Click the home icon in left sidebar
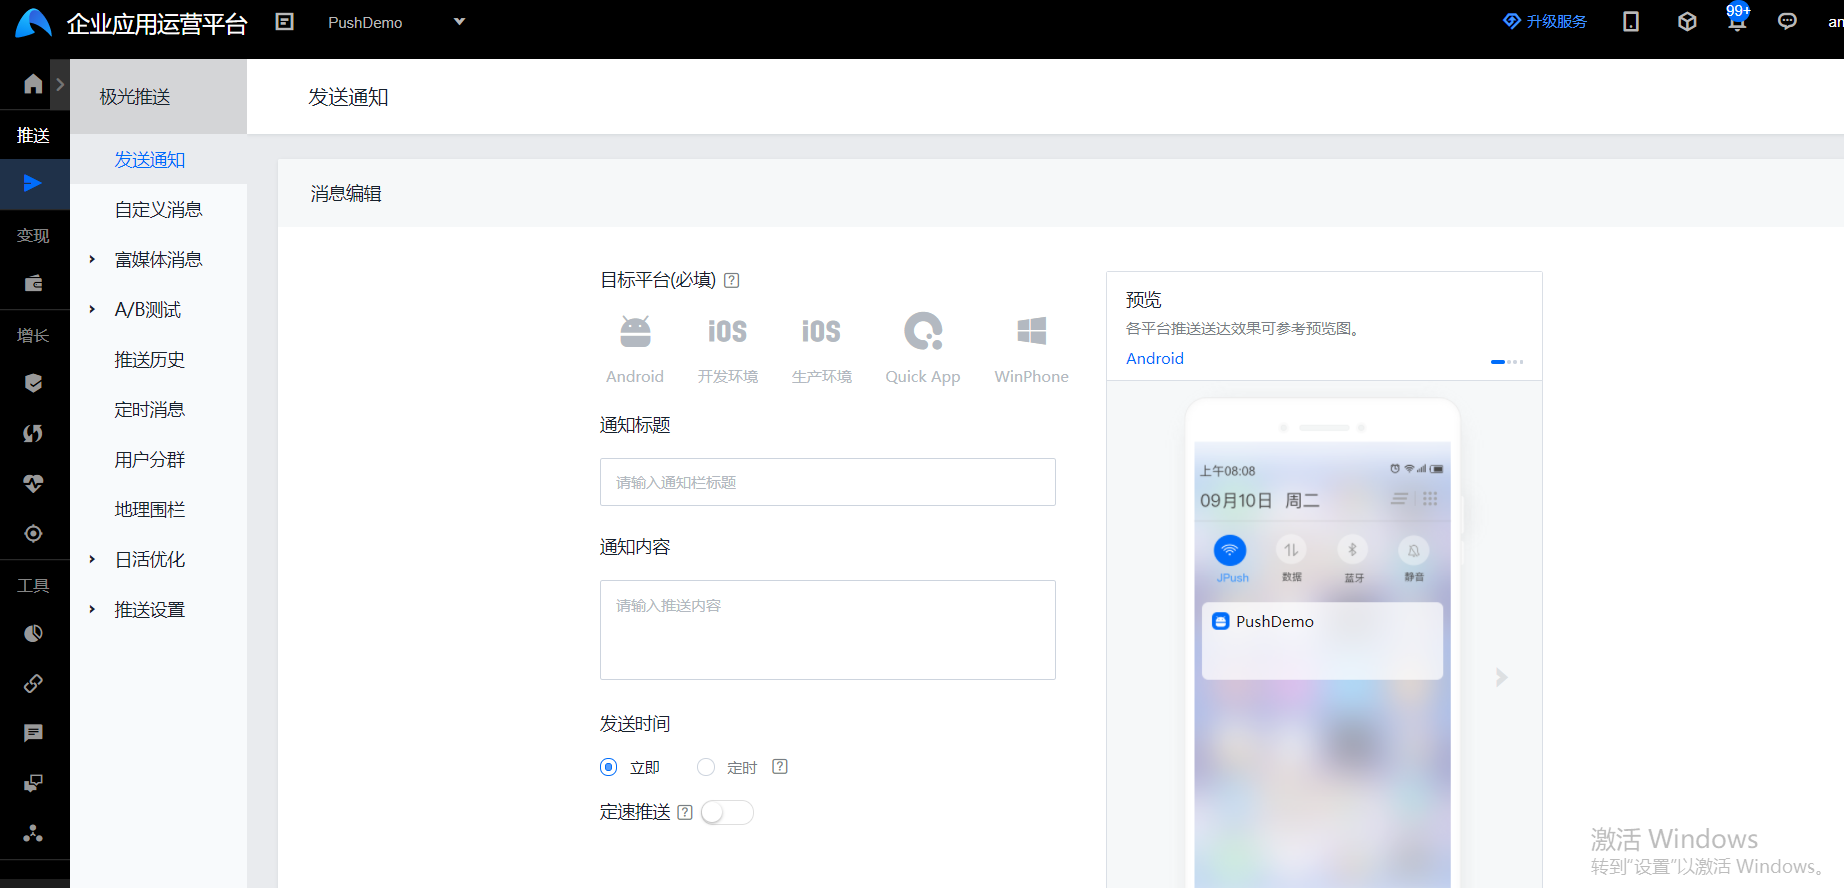Viewport: 1844px width, 888px height. (33, 84)
